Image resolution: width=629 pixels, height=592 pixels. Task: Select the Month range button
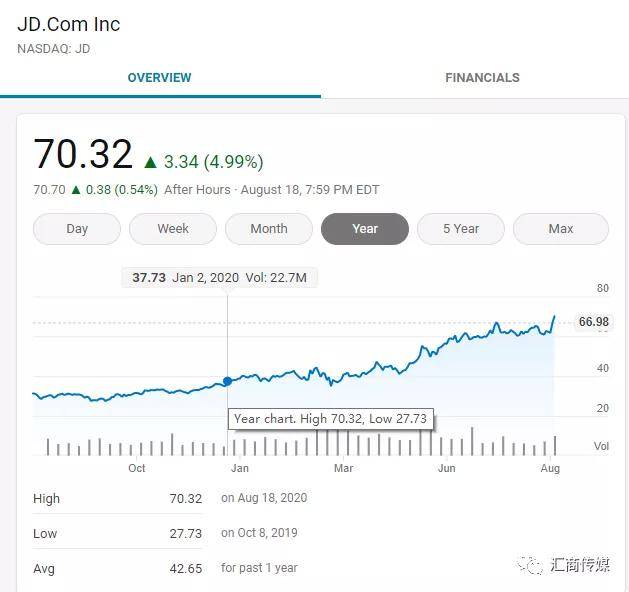pos(269,229)
